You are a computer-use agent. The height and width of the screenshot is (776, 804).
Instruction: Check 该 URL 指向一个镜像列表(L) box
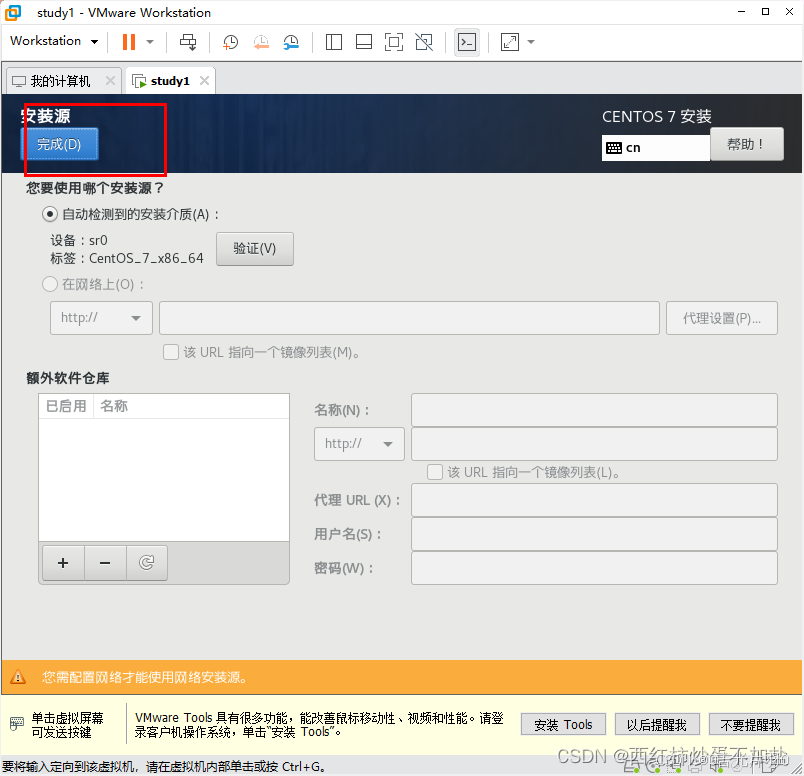435,472
